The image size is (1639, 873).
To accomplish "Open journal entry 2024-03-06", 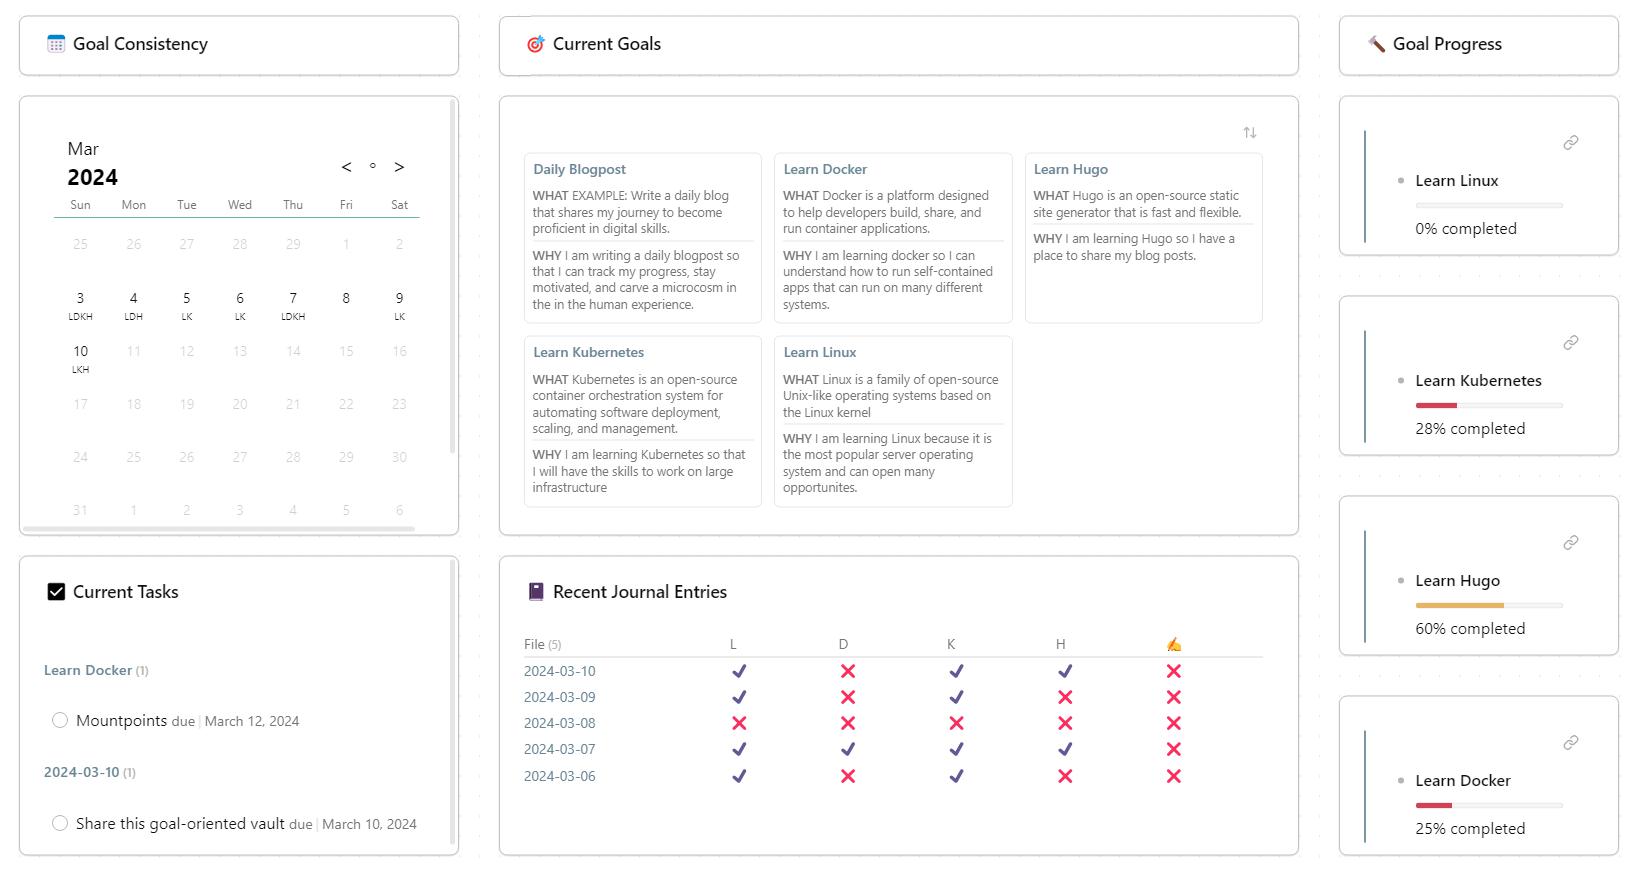I will tap(560, 776).
